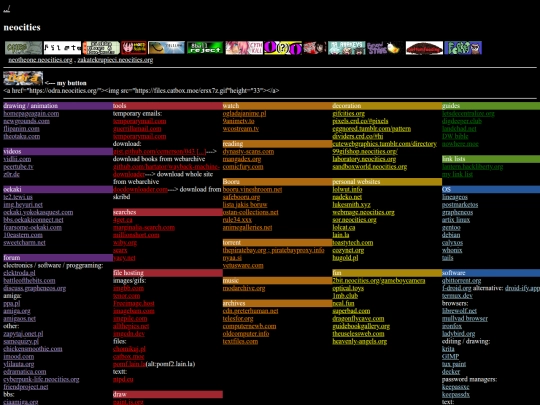Open safebooru.org link
This screenshot has width=540, height=405.
241,197
